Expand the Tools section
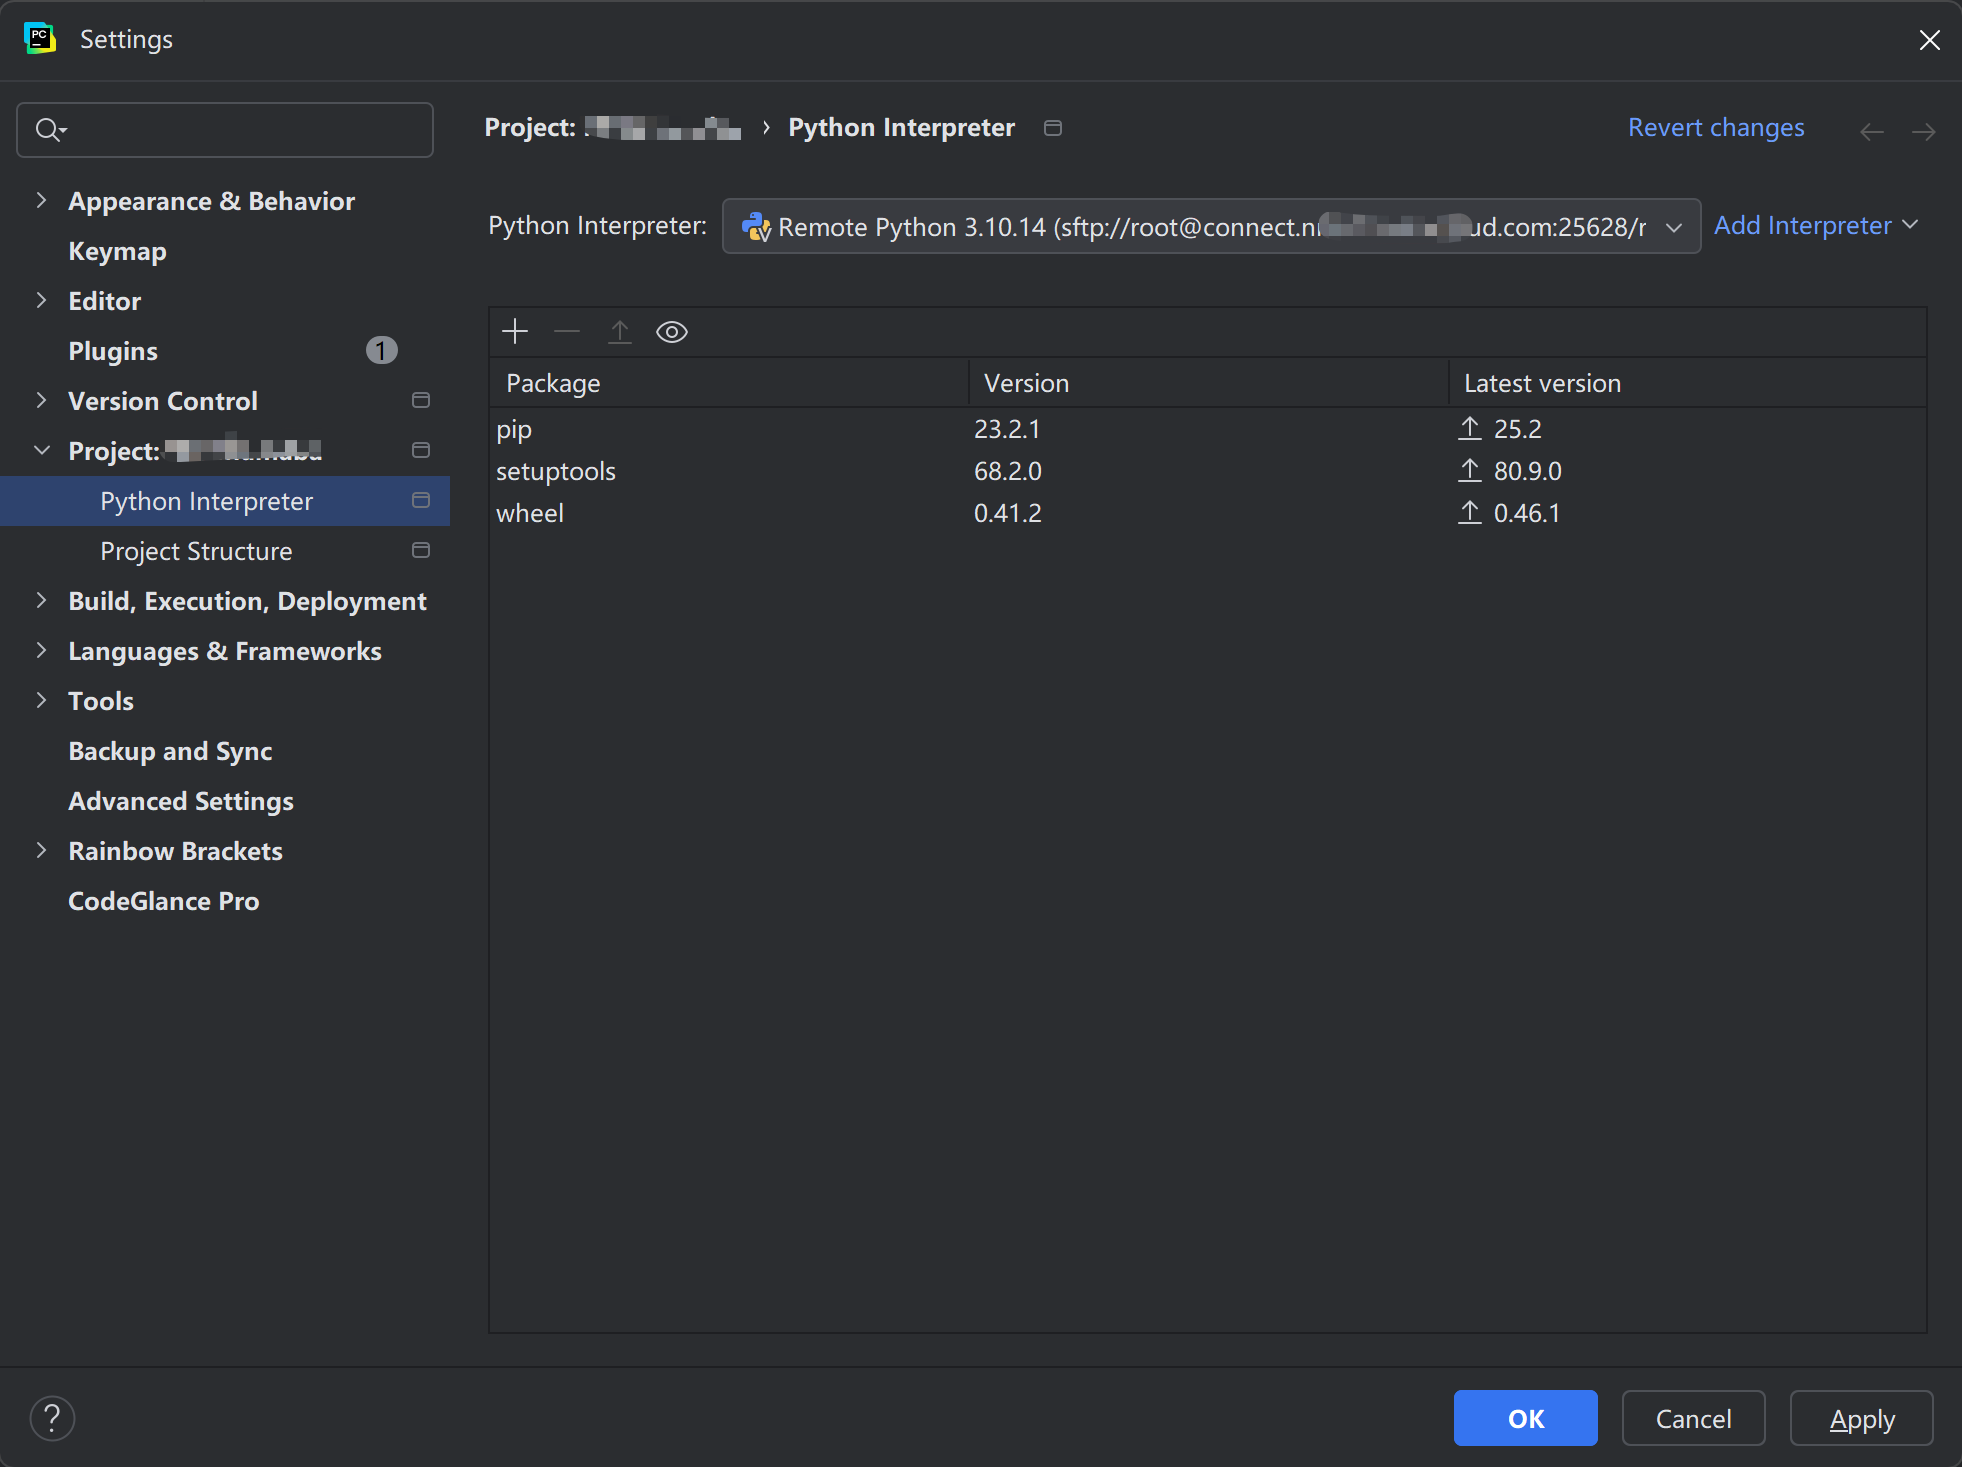 [41, 701]
